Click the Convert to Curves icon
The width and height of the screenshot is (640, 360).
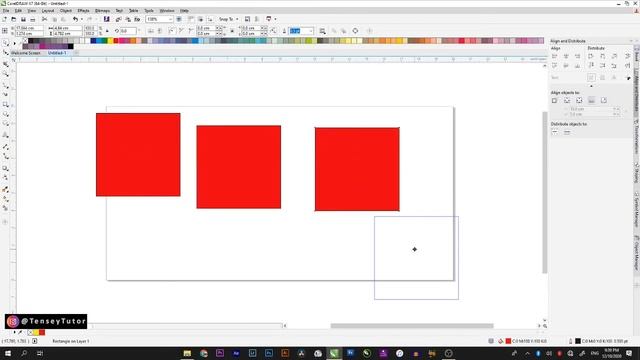coord(355,31)
